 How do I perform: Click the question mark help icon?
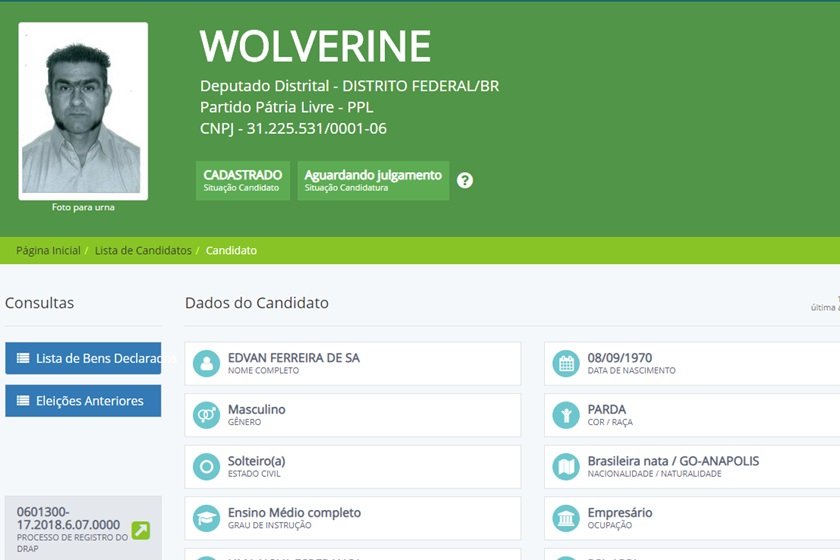(x=465, y=181)
